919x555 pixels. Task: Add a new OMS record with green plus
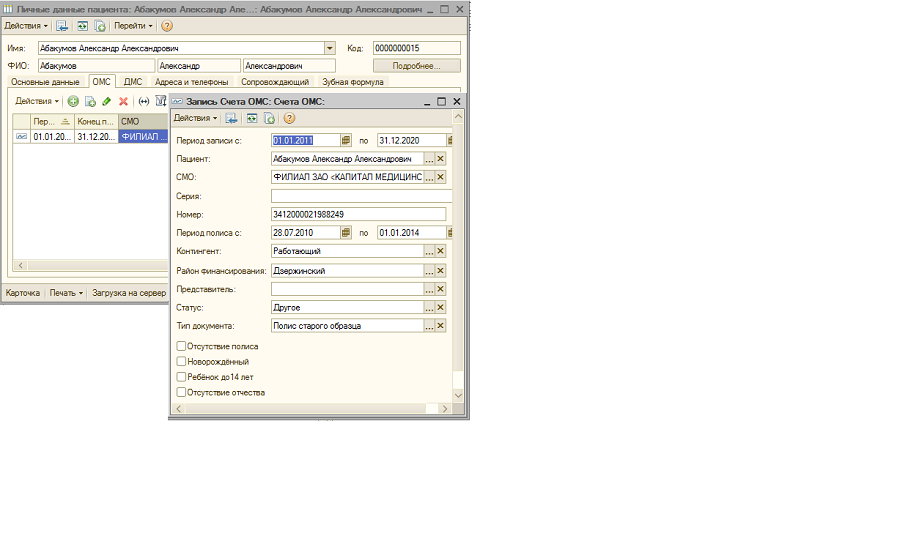pyautogui.click(x=73, y=101)
